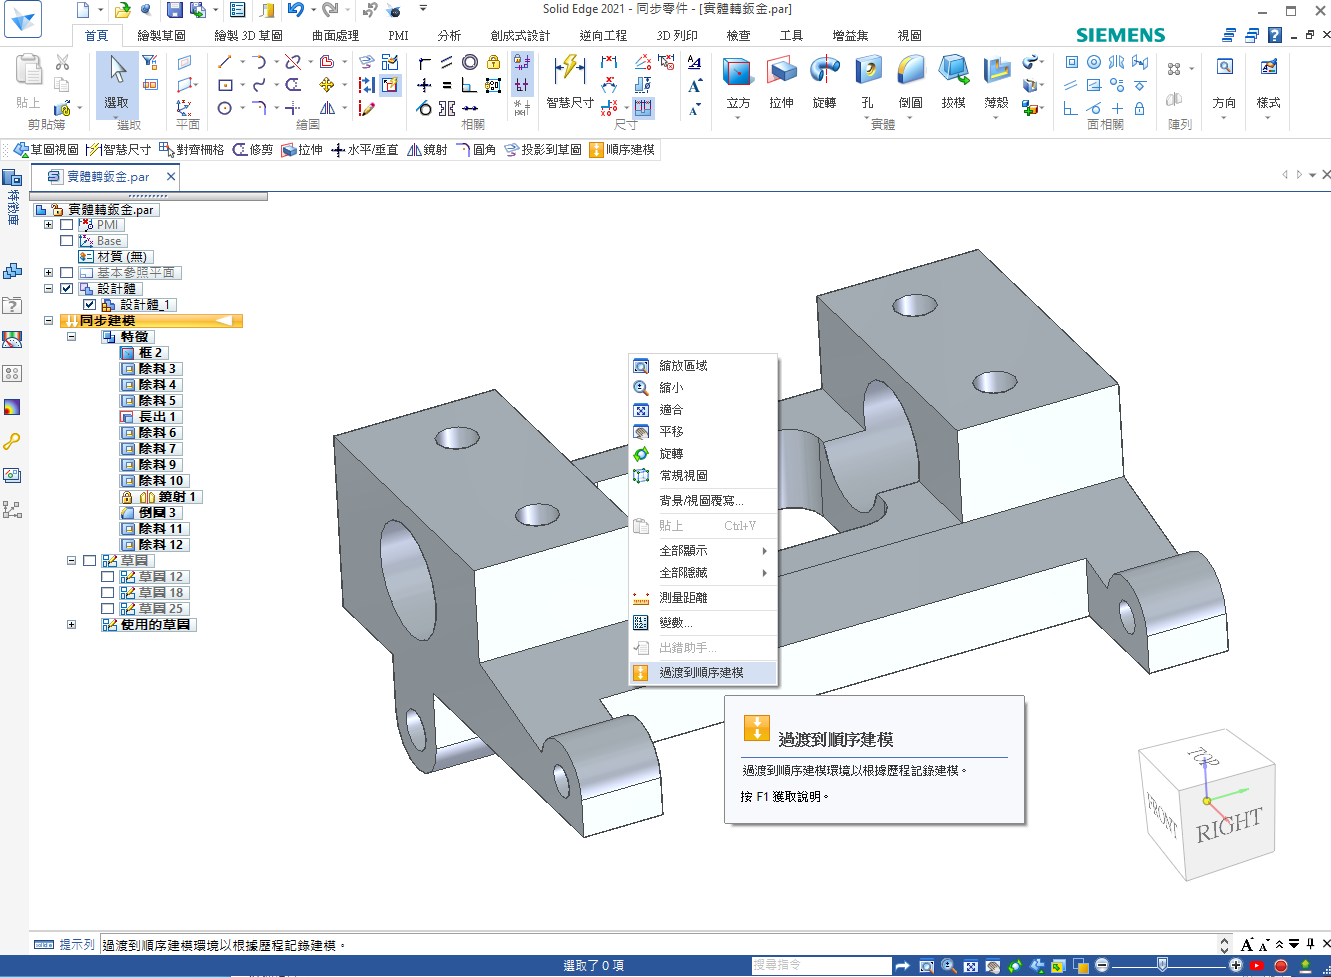Toggle the PMI checkbox in the tree

point(67,225)
